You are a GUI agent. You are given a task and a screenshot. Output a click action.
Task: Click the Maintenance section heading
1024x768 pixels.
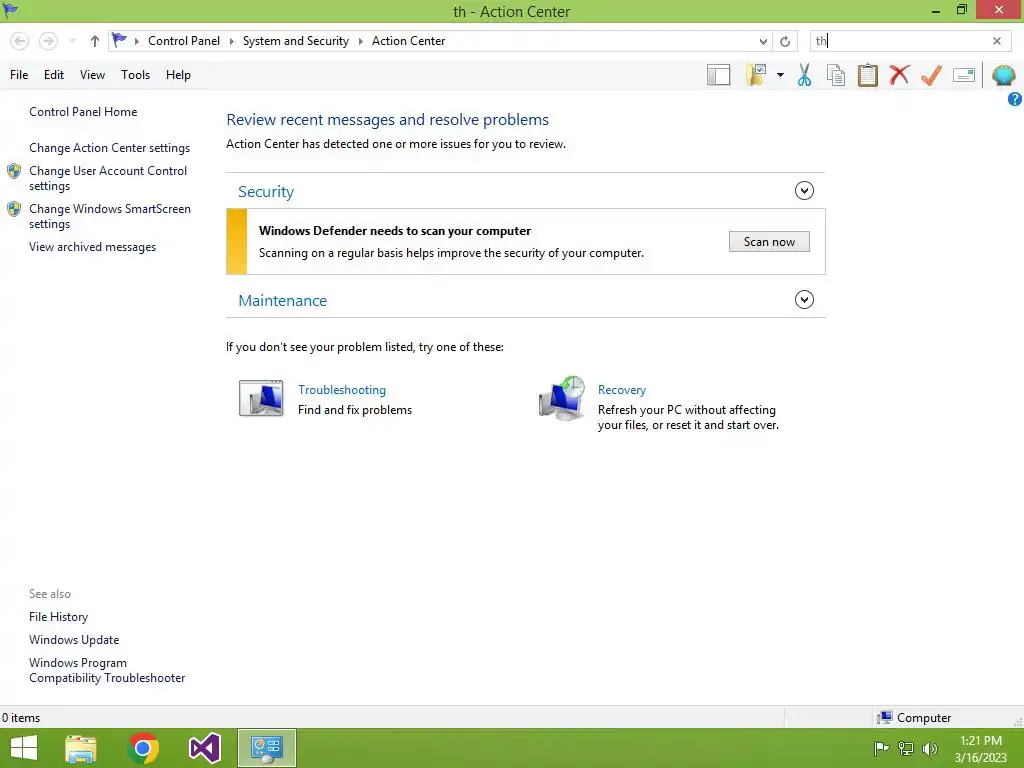click(x=282, y=300)
